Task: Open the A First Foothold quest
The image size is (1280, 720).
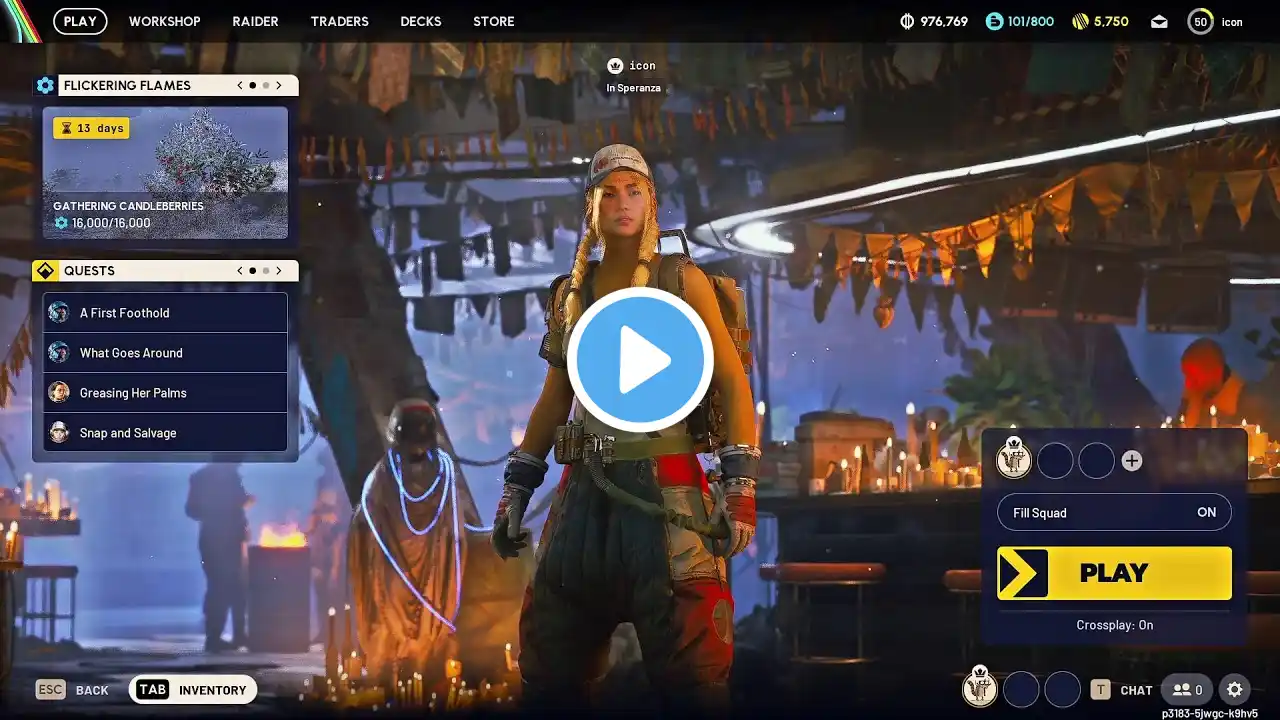Action: [x=165, y=313]
